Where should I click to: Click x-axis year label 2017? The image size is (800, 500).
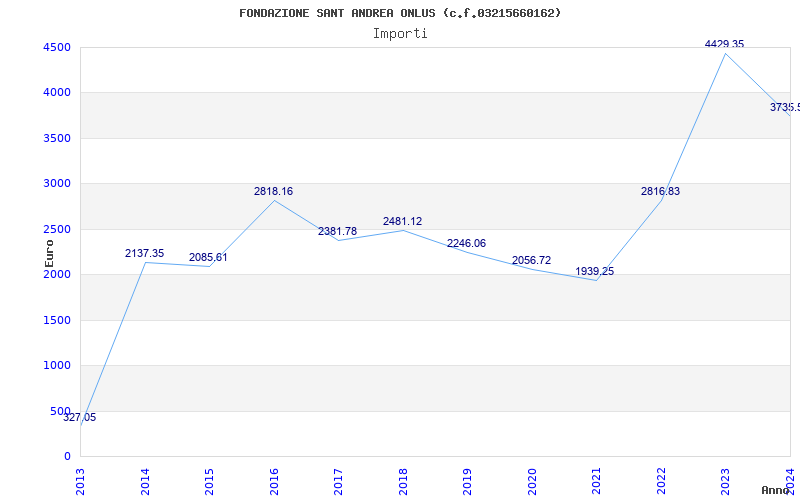click(338, 482)
